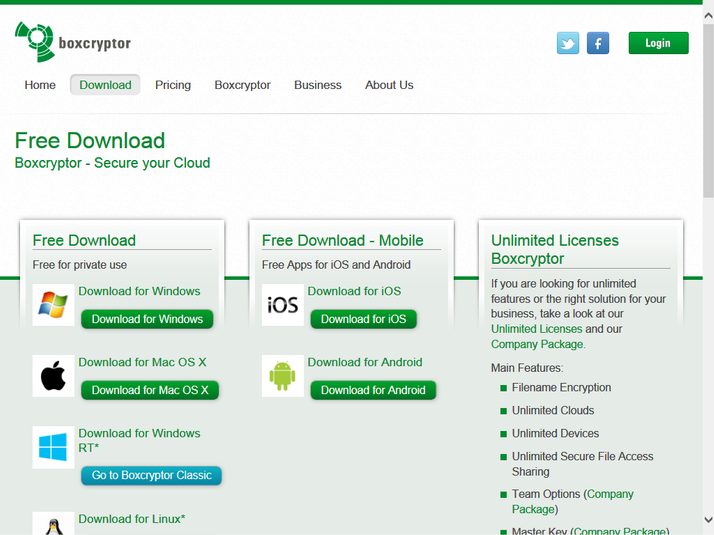Click the Unlimited Devices feature text
The width and height of the screenshot is (714, 535).
[x=555, y=433]
